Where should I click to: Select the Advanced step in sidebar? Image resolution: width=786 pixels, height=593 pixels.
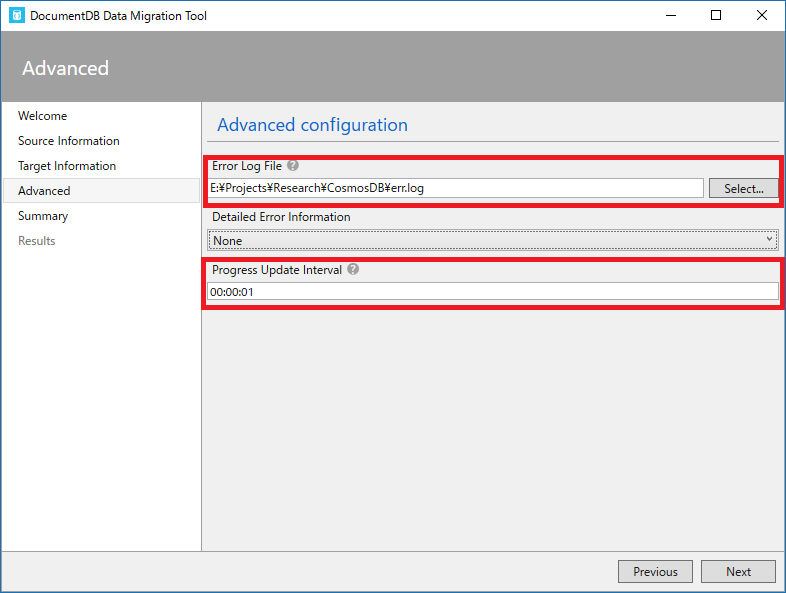pos(101,190)
